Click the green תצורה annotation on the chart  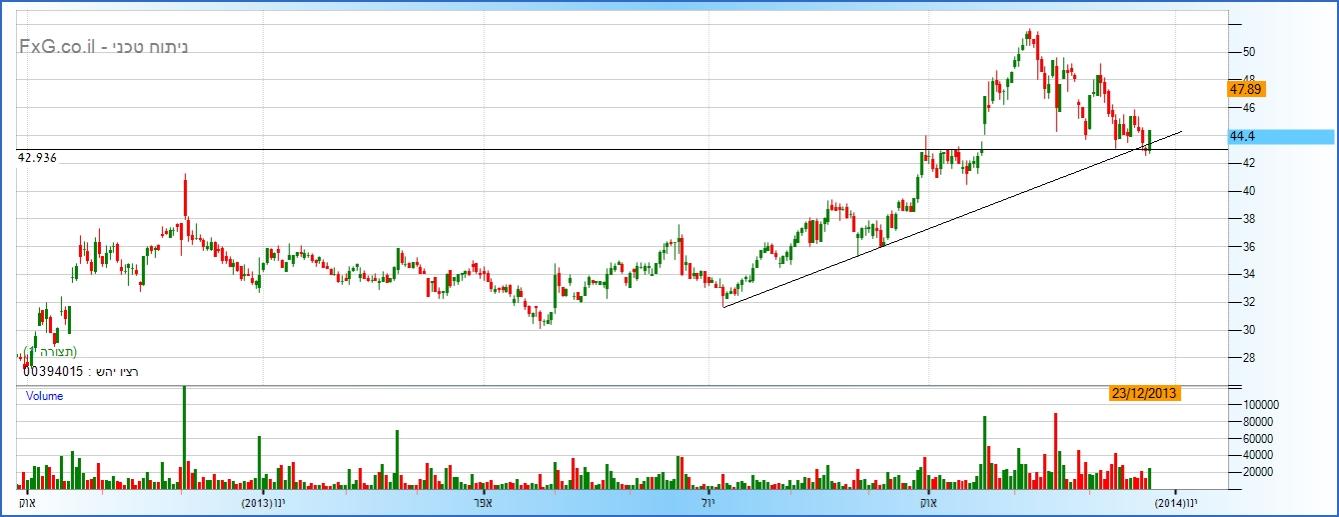[55, 351]
